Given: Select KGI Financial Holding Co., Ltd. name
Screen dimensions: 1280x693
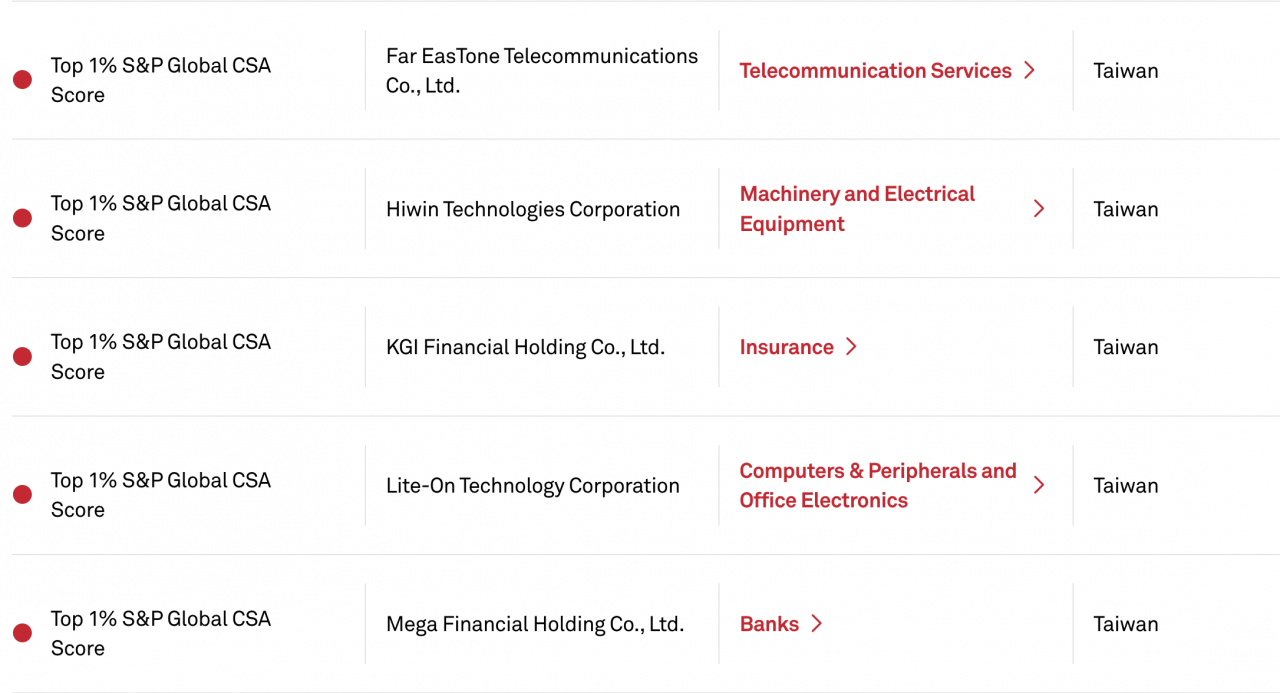Looking at the screenshot, I should [525, 348].
